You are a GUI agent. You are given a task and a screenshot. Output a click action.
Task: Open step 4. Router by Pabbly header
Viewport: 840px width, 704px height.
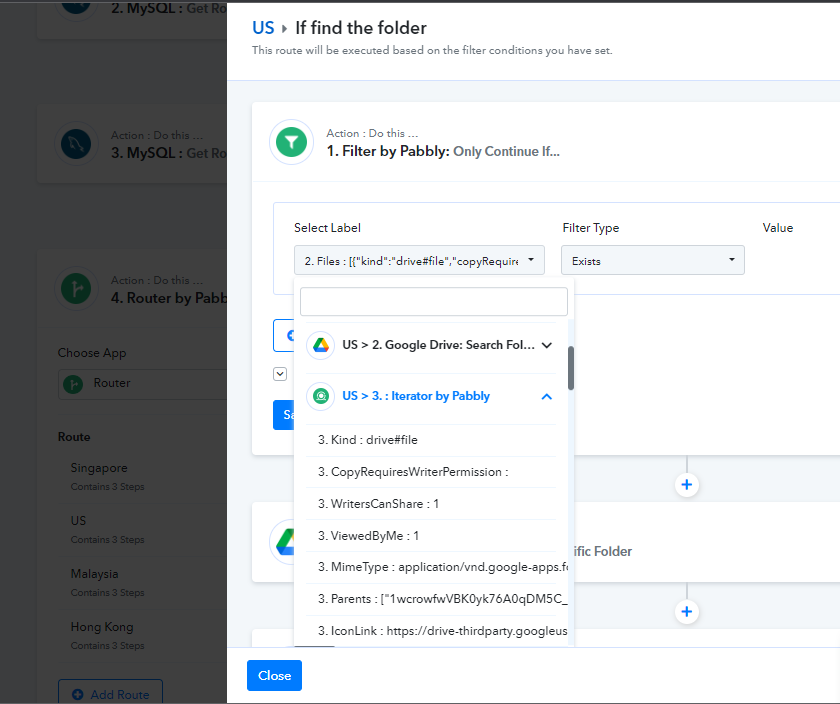(132, 289)
